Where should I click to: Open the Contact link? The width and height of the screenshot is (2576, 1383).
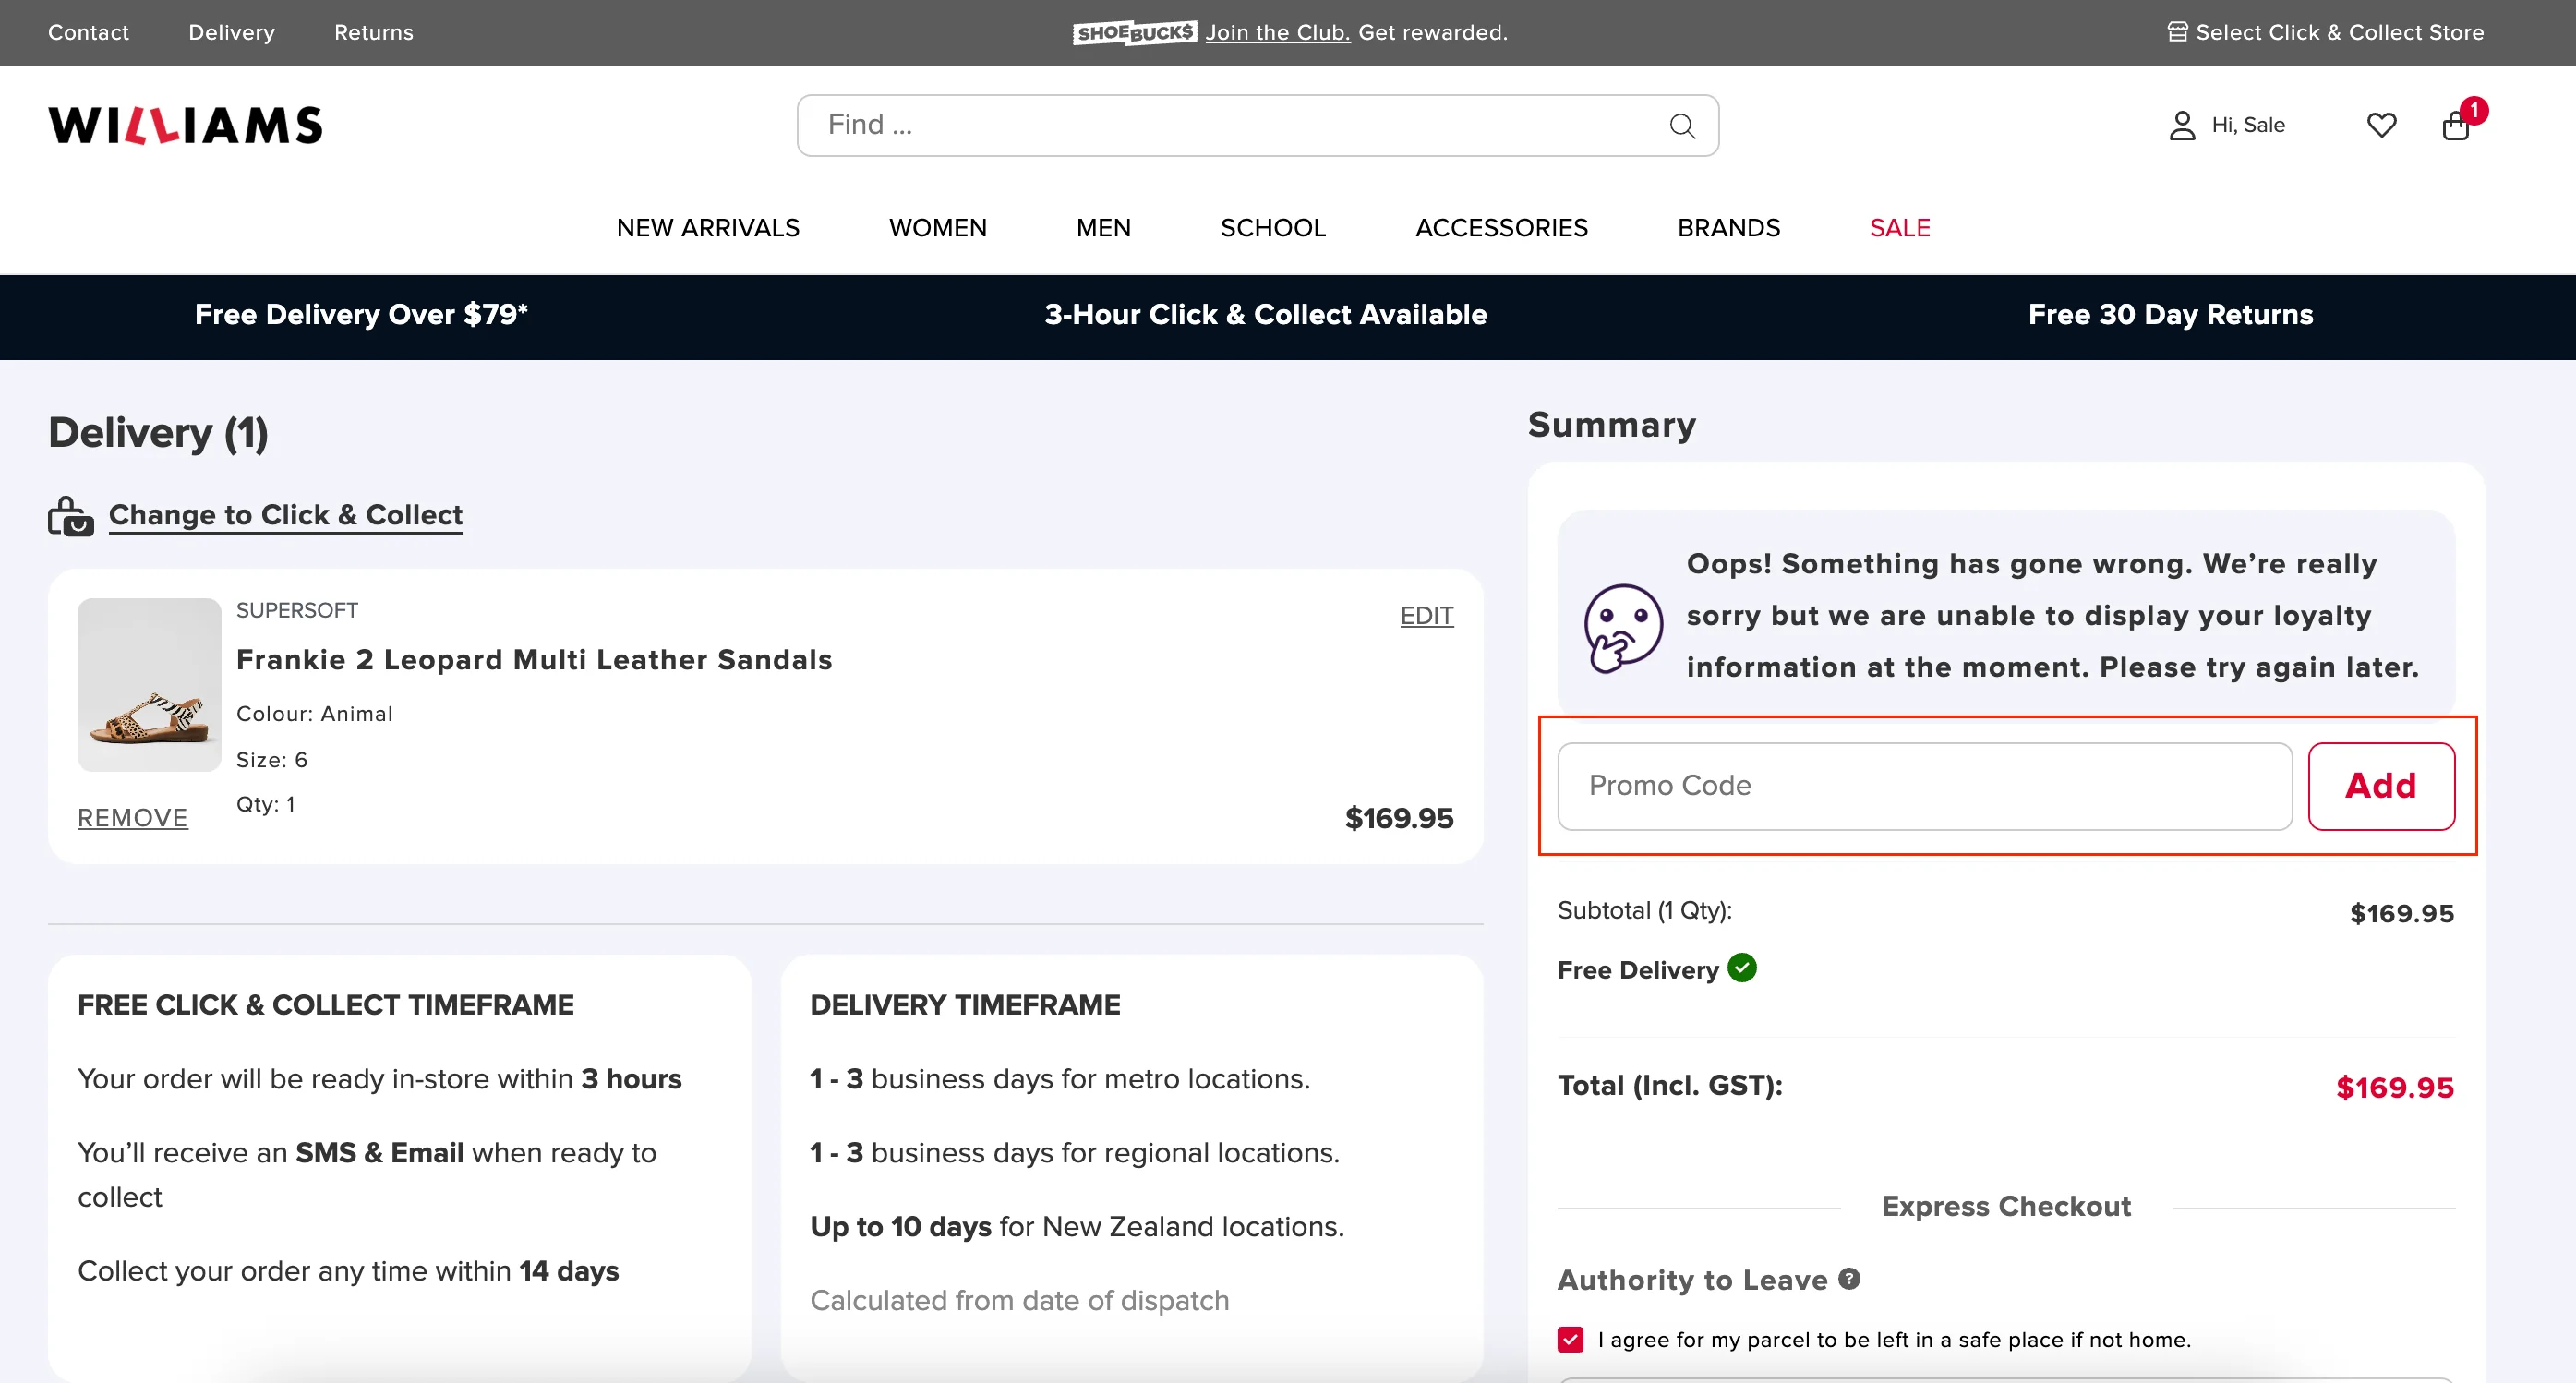tap(88, 32)
